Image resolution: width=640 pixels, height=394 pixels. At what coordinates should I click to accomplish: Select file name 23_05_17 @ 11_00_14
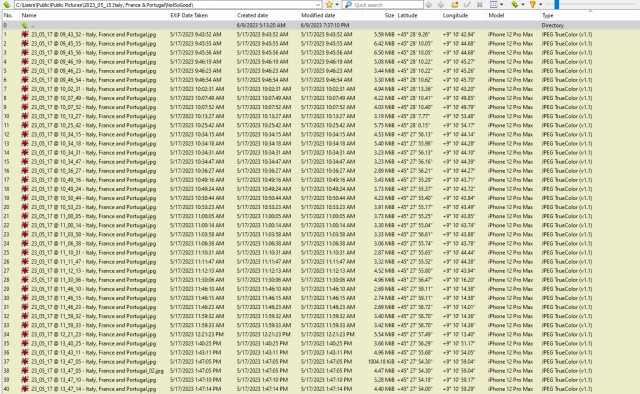coord(93,225)
